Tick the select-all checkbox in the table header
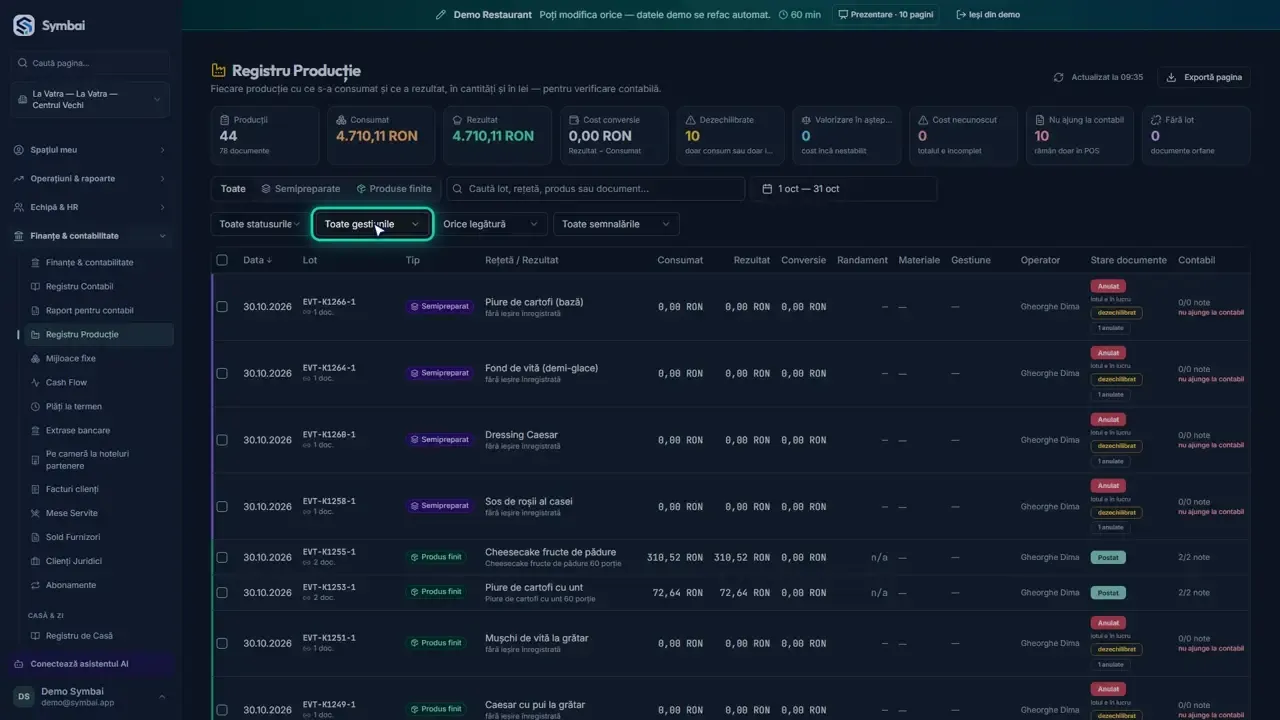The height and width of the screenshot is (720, 1280). click(x=222, y=260)
